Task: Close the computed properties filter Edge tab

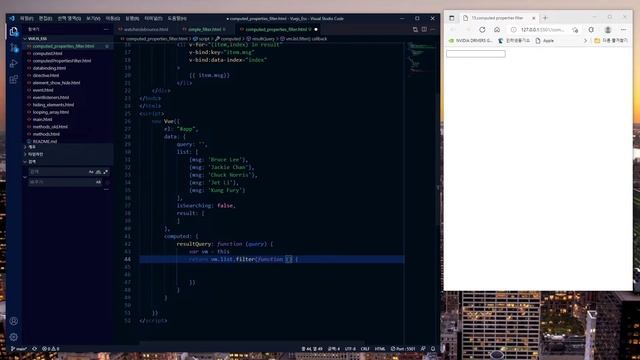Action: pos(533,18)
